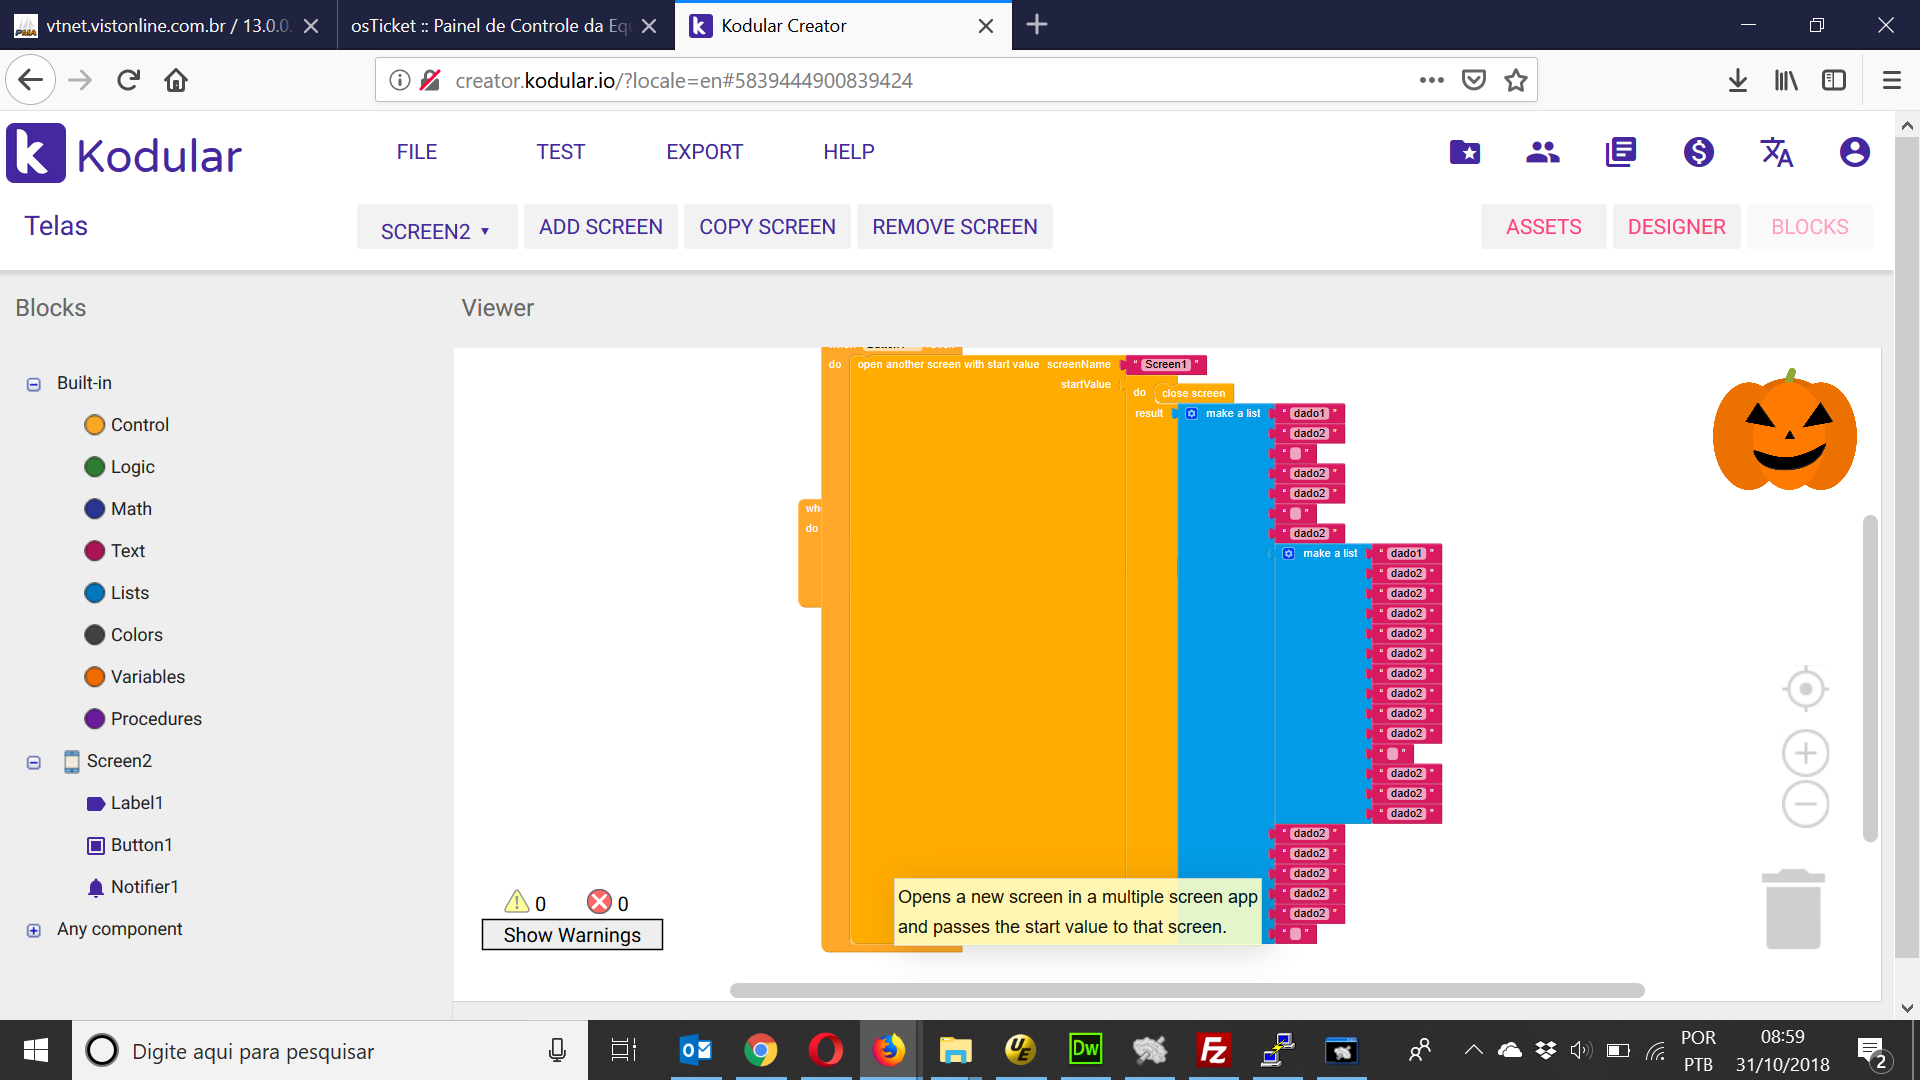Click the workspace trash can
Viewport: 1920px width, 1080px height.
click(x=1793, y=909)
